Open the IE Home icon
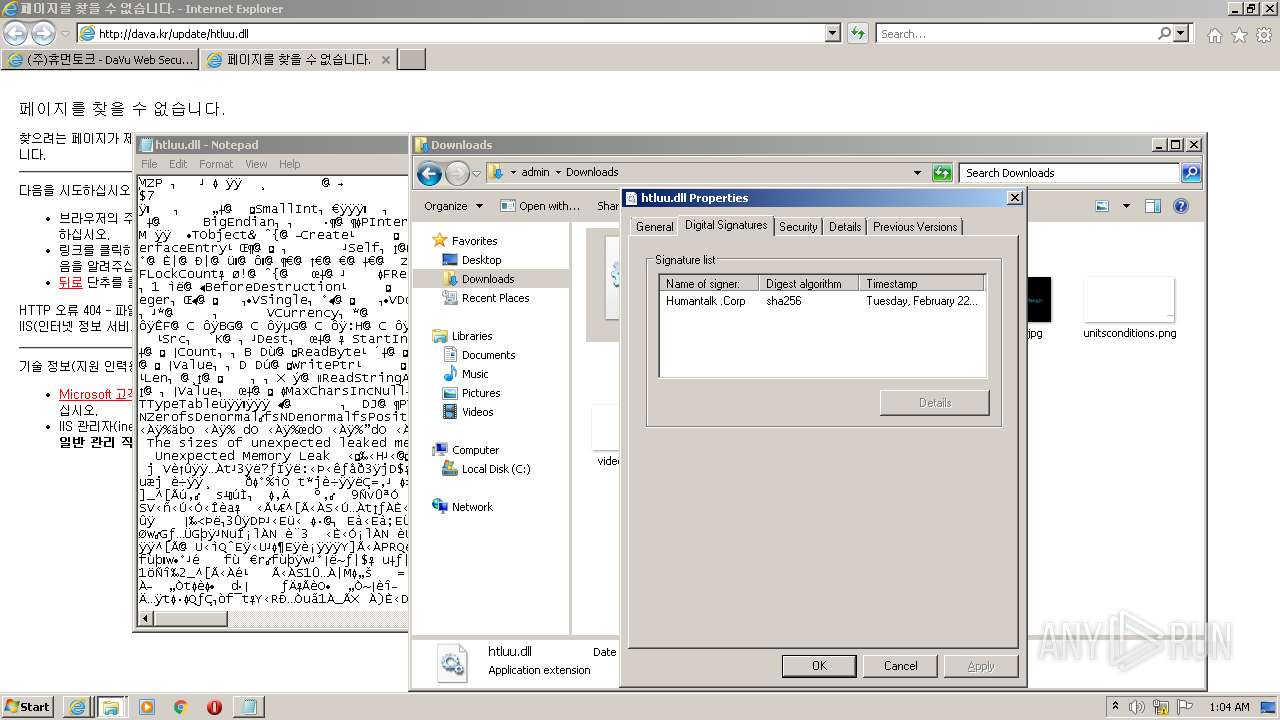Screen dimensions: 1280x720 [1214, 35]
